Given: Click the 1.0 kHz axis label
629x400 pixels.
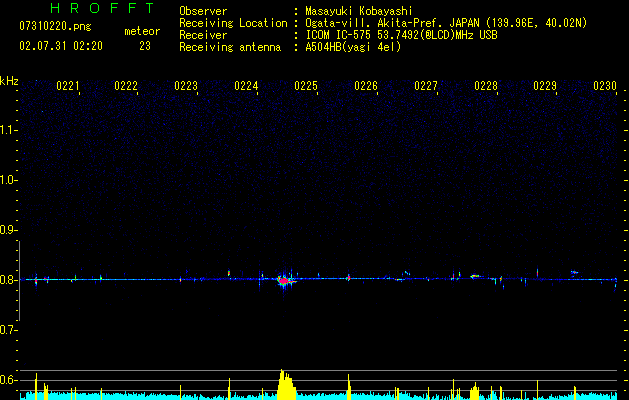Looking at the screenshot, I should (9, 180).
